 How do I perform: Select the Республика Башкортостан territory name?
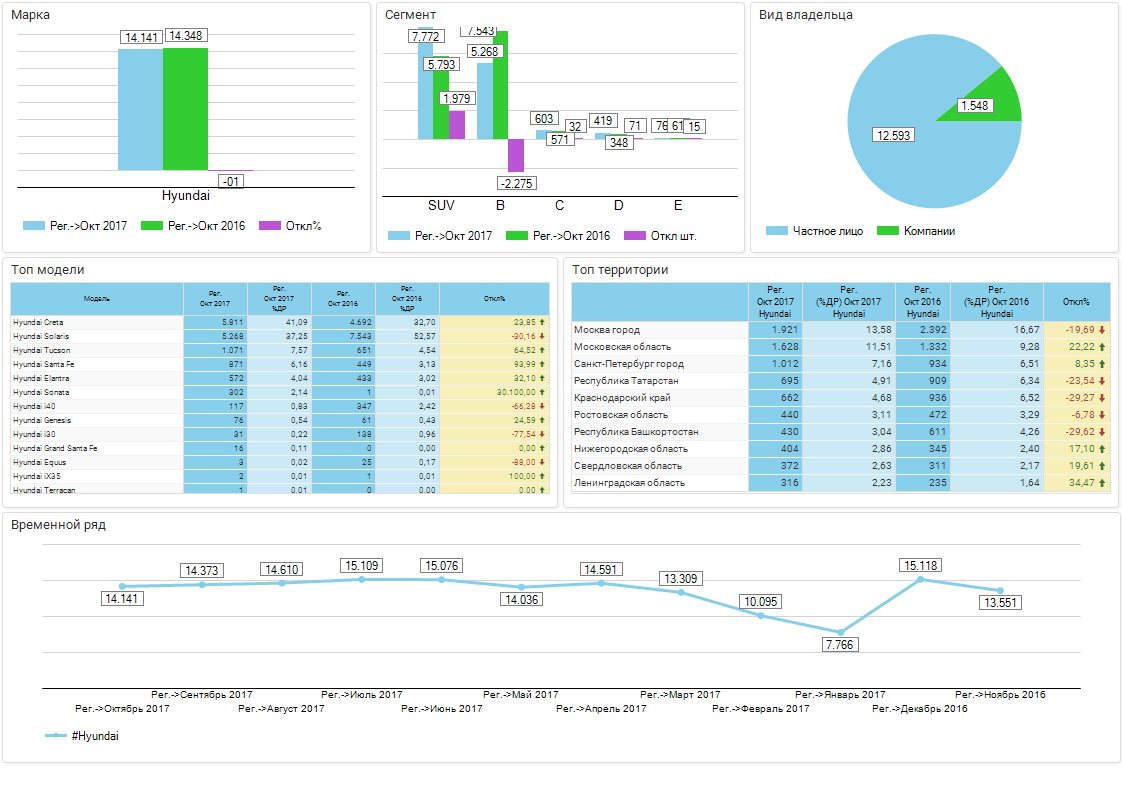pos(636,432)
